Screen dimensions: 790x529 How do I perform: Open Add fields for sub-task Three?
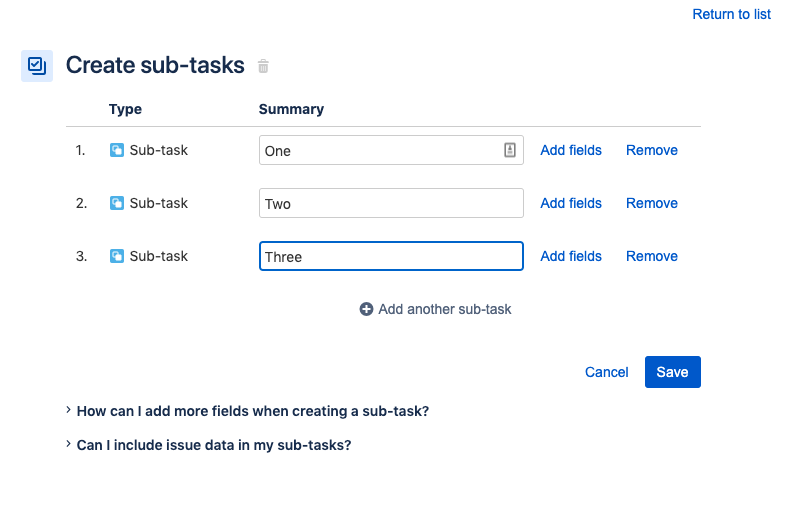click(570, 256)
